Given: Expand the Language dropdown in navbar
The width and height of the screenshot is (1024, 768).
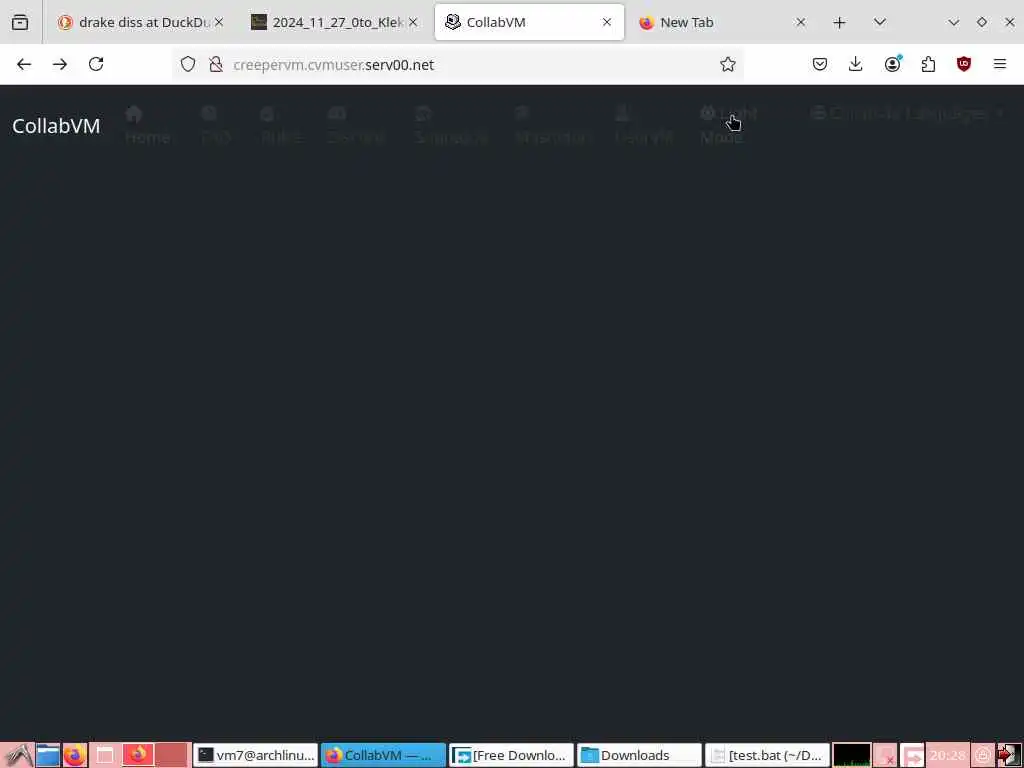Looking at the screenshot, I should click(x=906, y=114).
